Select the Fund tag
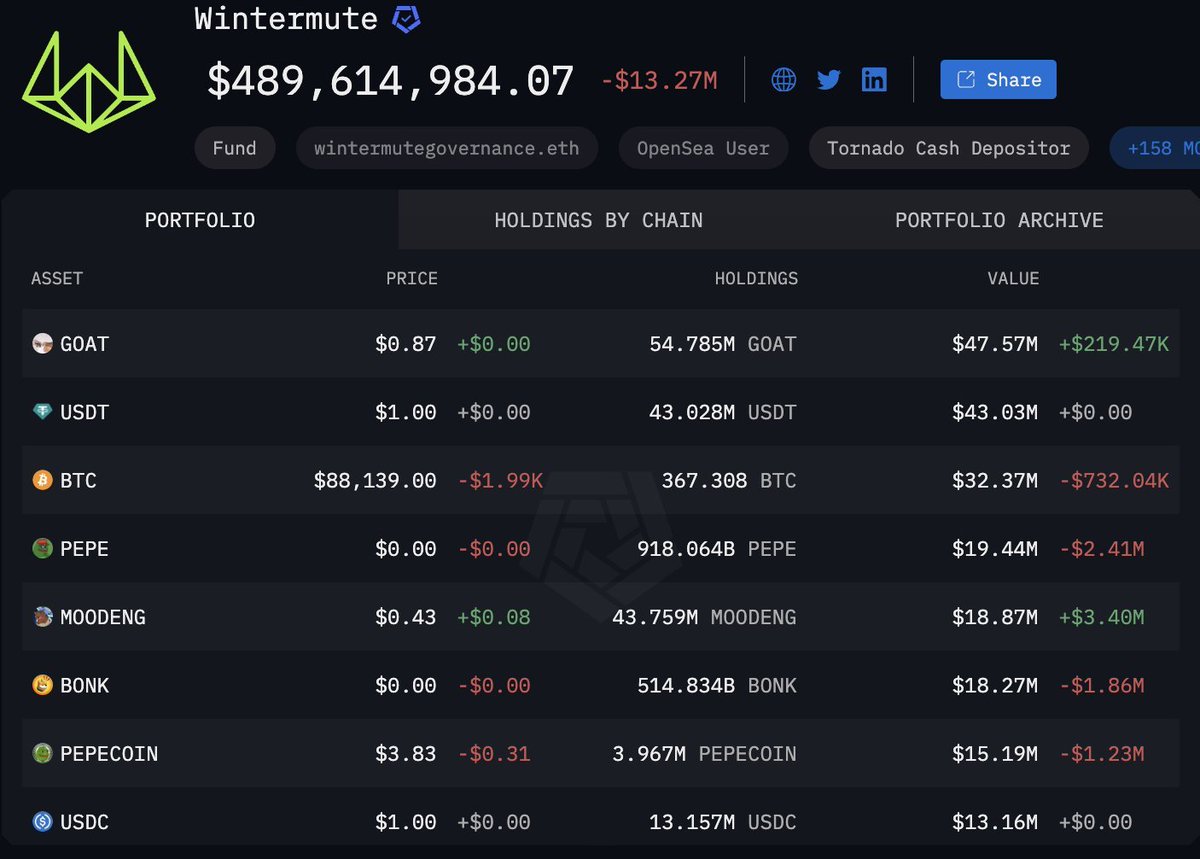This screenshot has width=1200, height=859. pyautogui.click(x=235, y=148)
